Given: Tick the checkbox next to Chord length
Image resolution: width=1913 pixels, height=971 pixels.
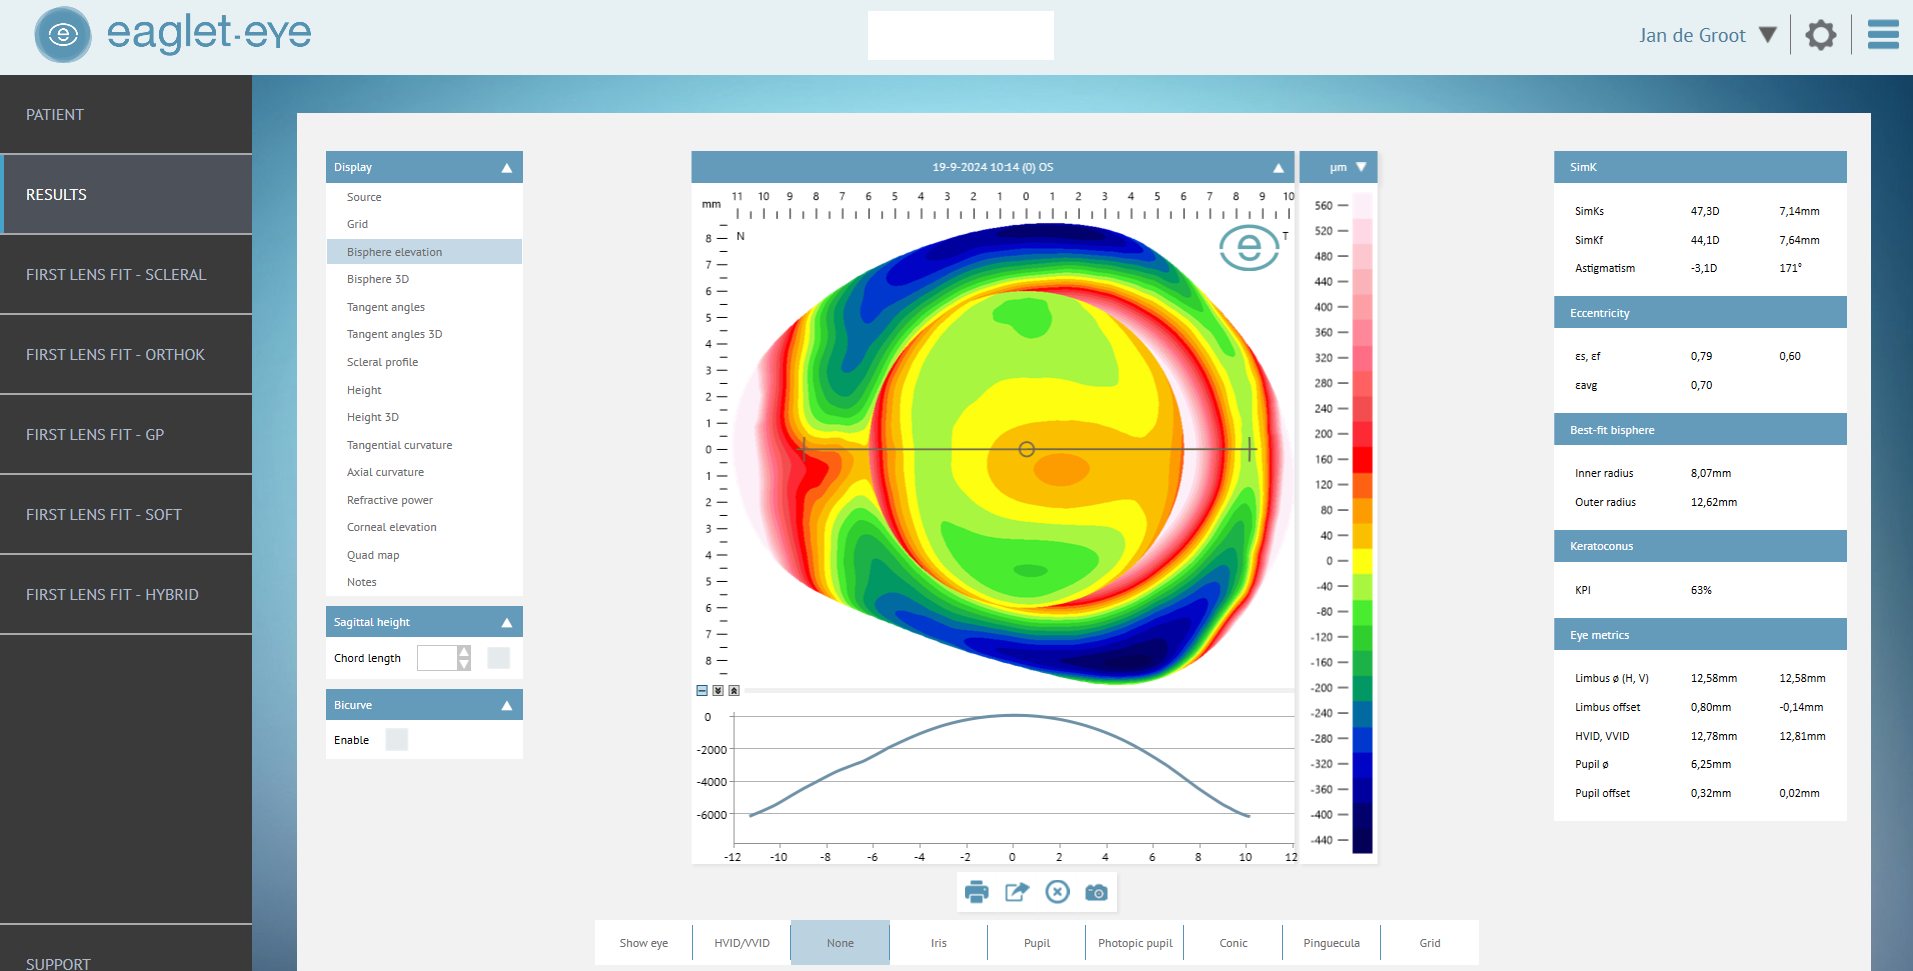Looking at the screenshot, I should pyautogui.click(x=498, y=658).
